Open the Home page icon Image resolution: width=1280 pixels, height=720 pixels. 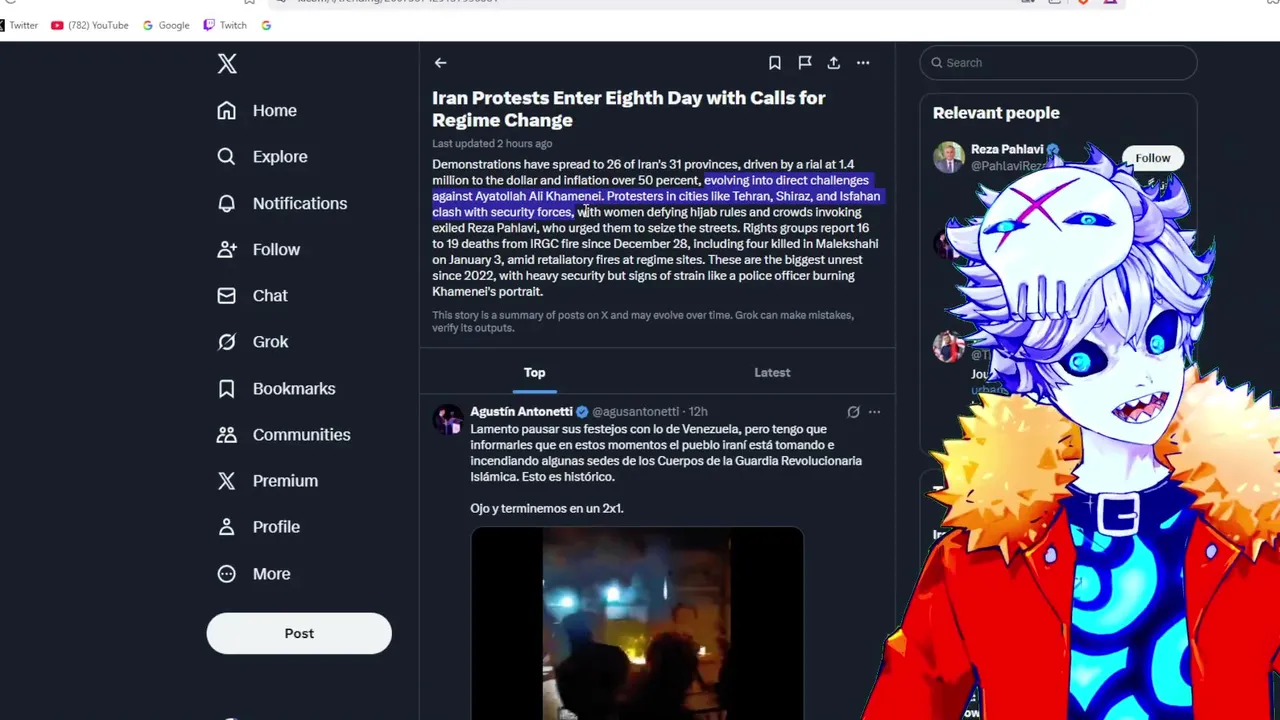tap(227, 111)
